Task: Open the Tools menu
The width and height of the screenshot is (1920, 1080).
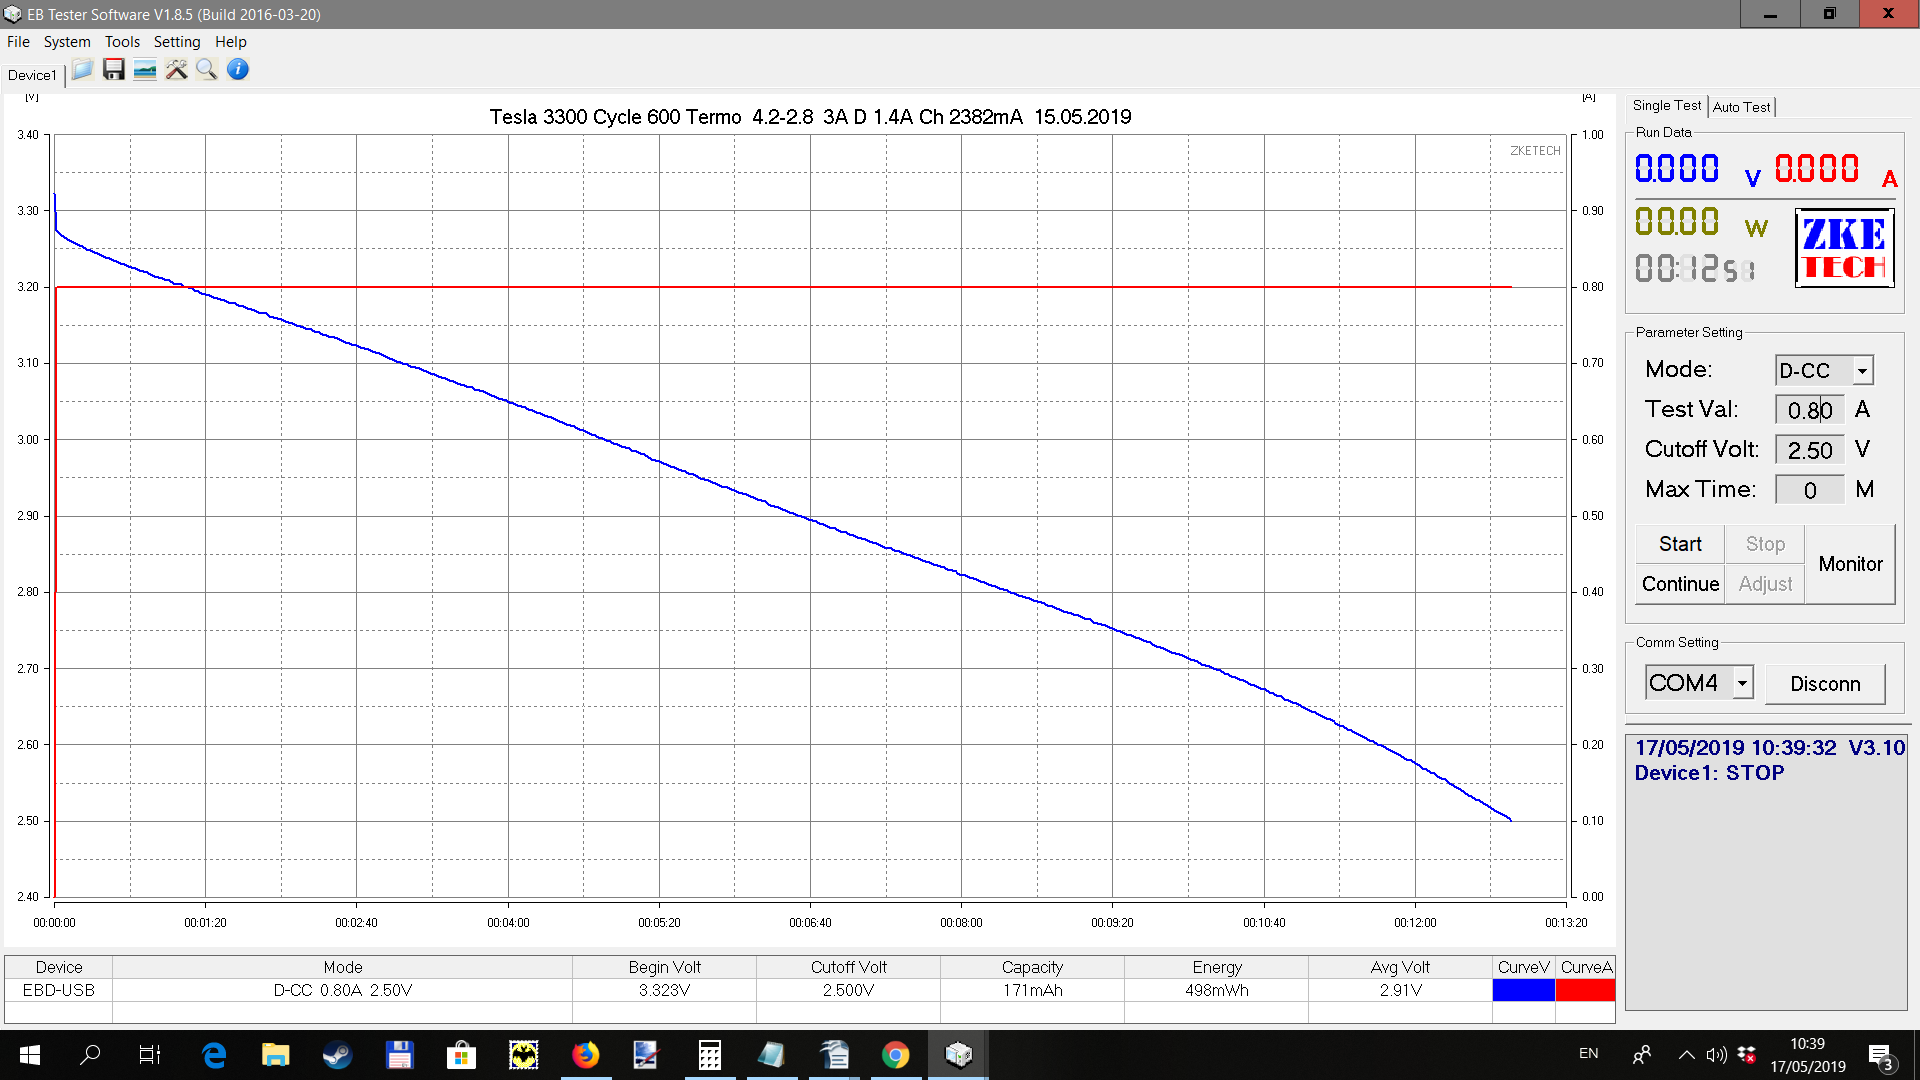Action: tap(122, 42)
